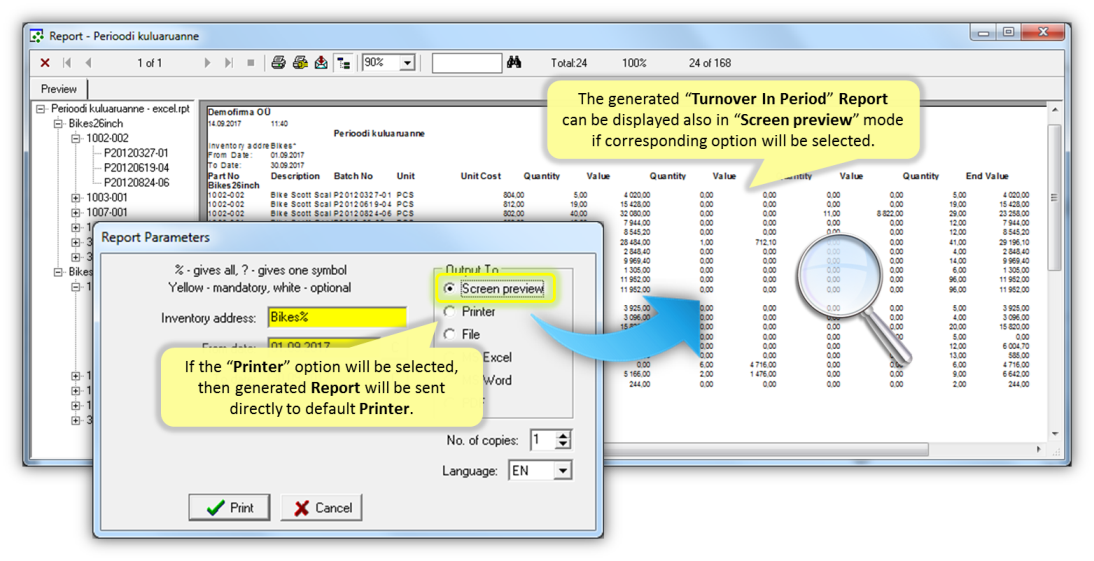Image resolution: width=1094 pixels, height=561 pixels.
Task: Select the Preview tab
Action: (59, 89)
